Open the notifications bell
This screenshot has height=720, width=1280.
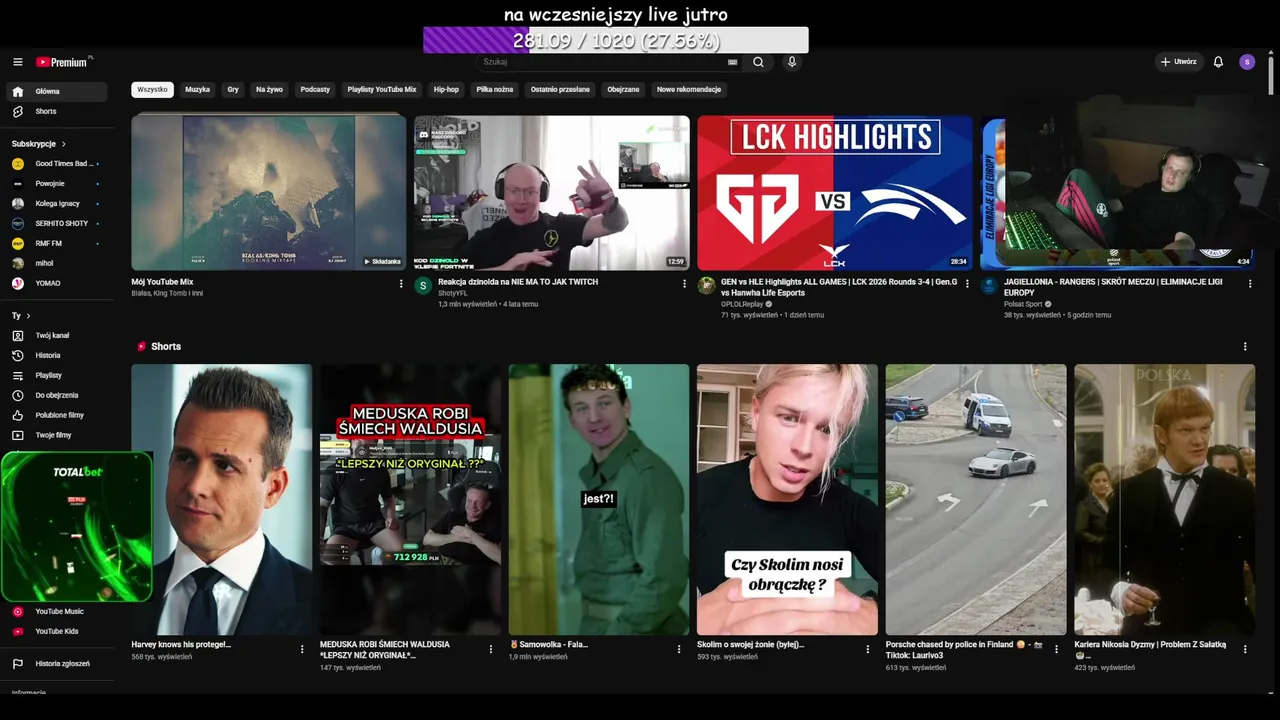(x=1218, y=62)
